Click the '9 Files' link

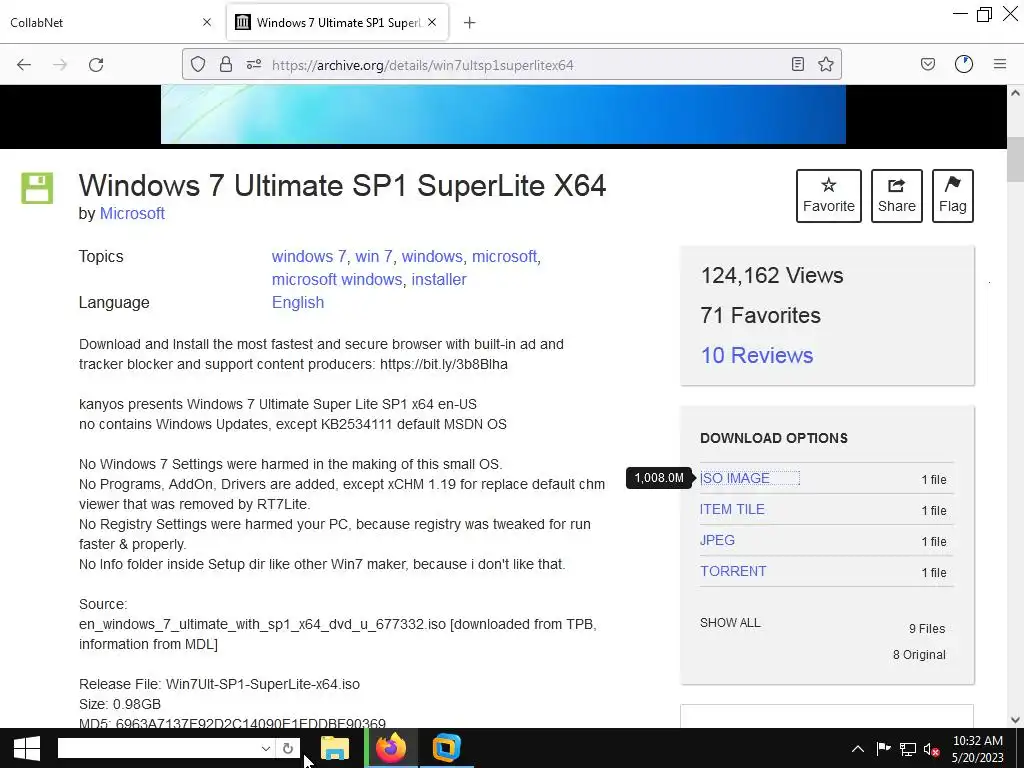(x=927, y=629)
